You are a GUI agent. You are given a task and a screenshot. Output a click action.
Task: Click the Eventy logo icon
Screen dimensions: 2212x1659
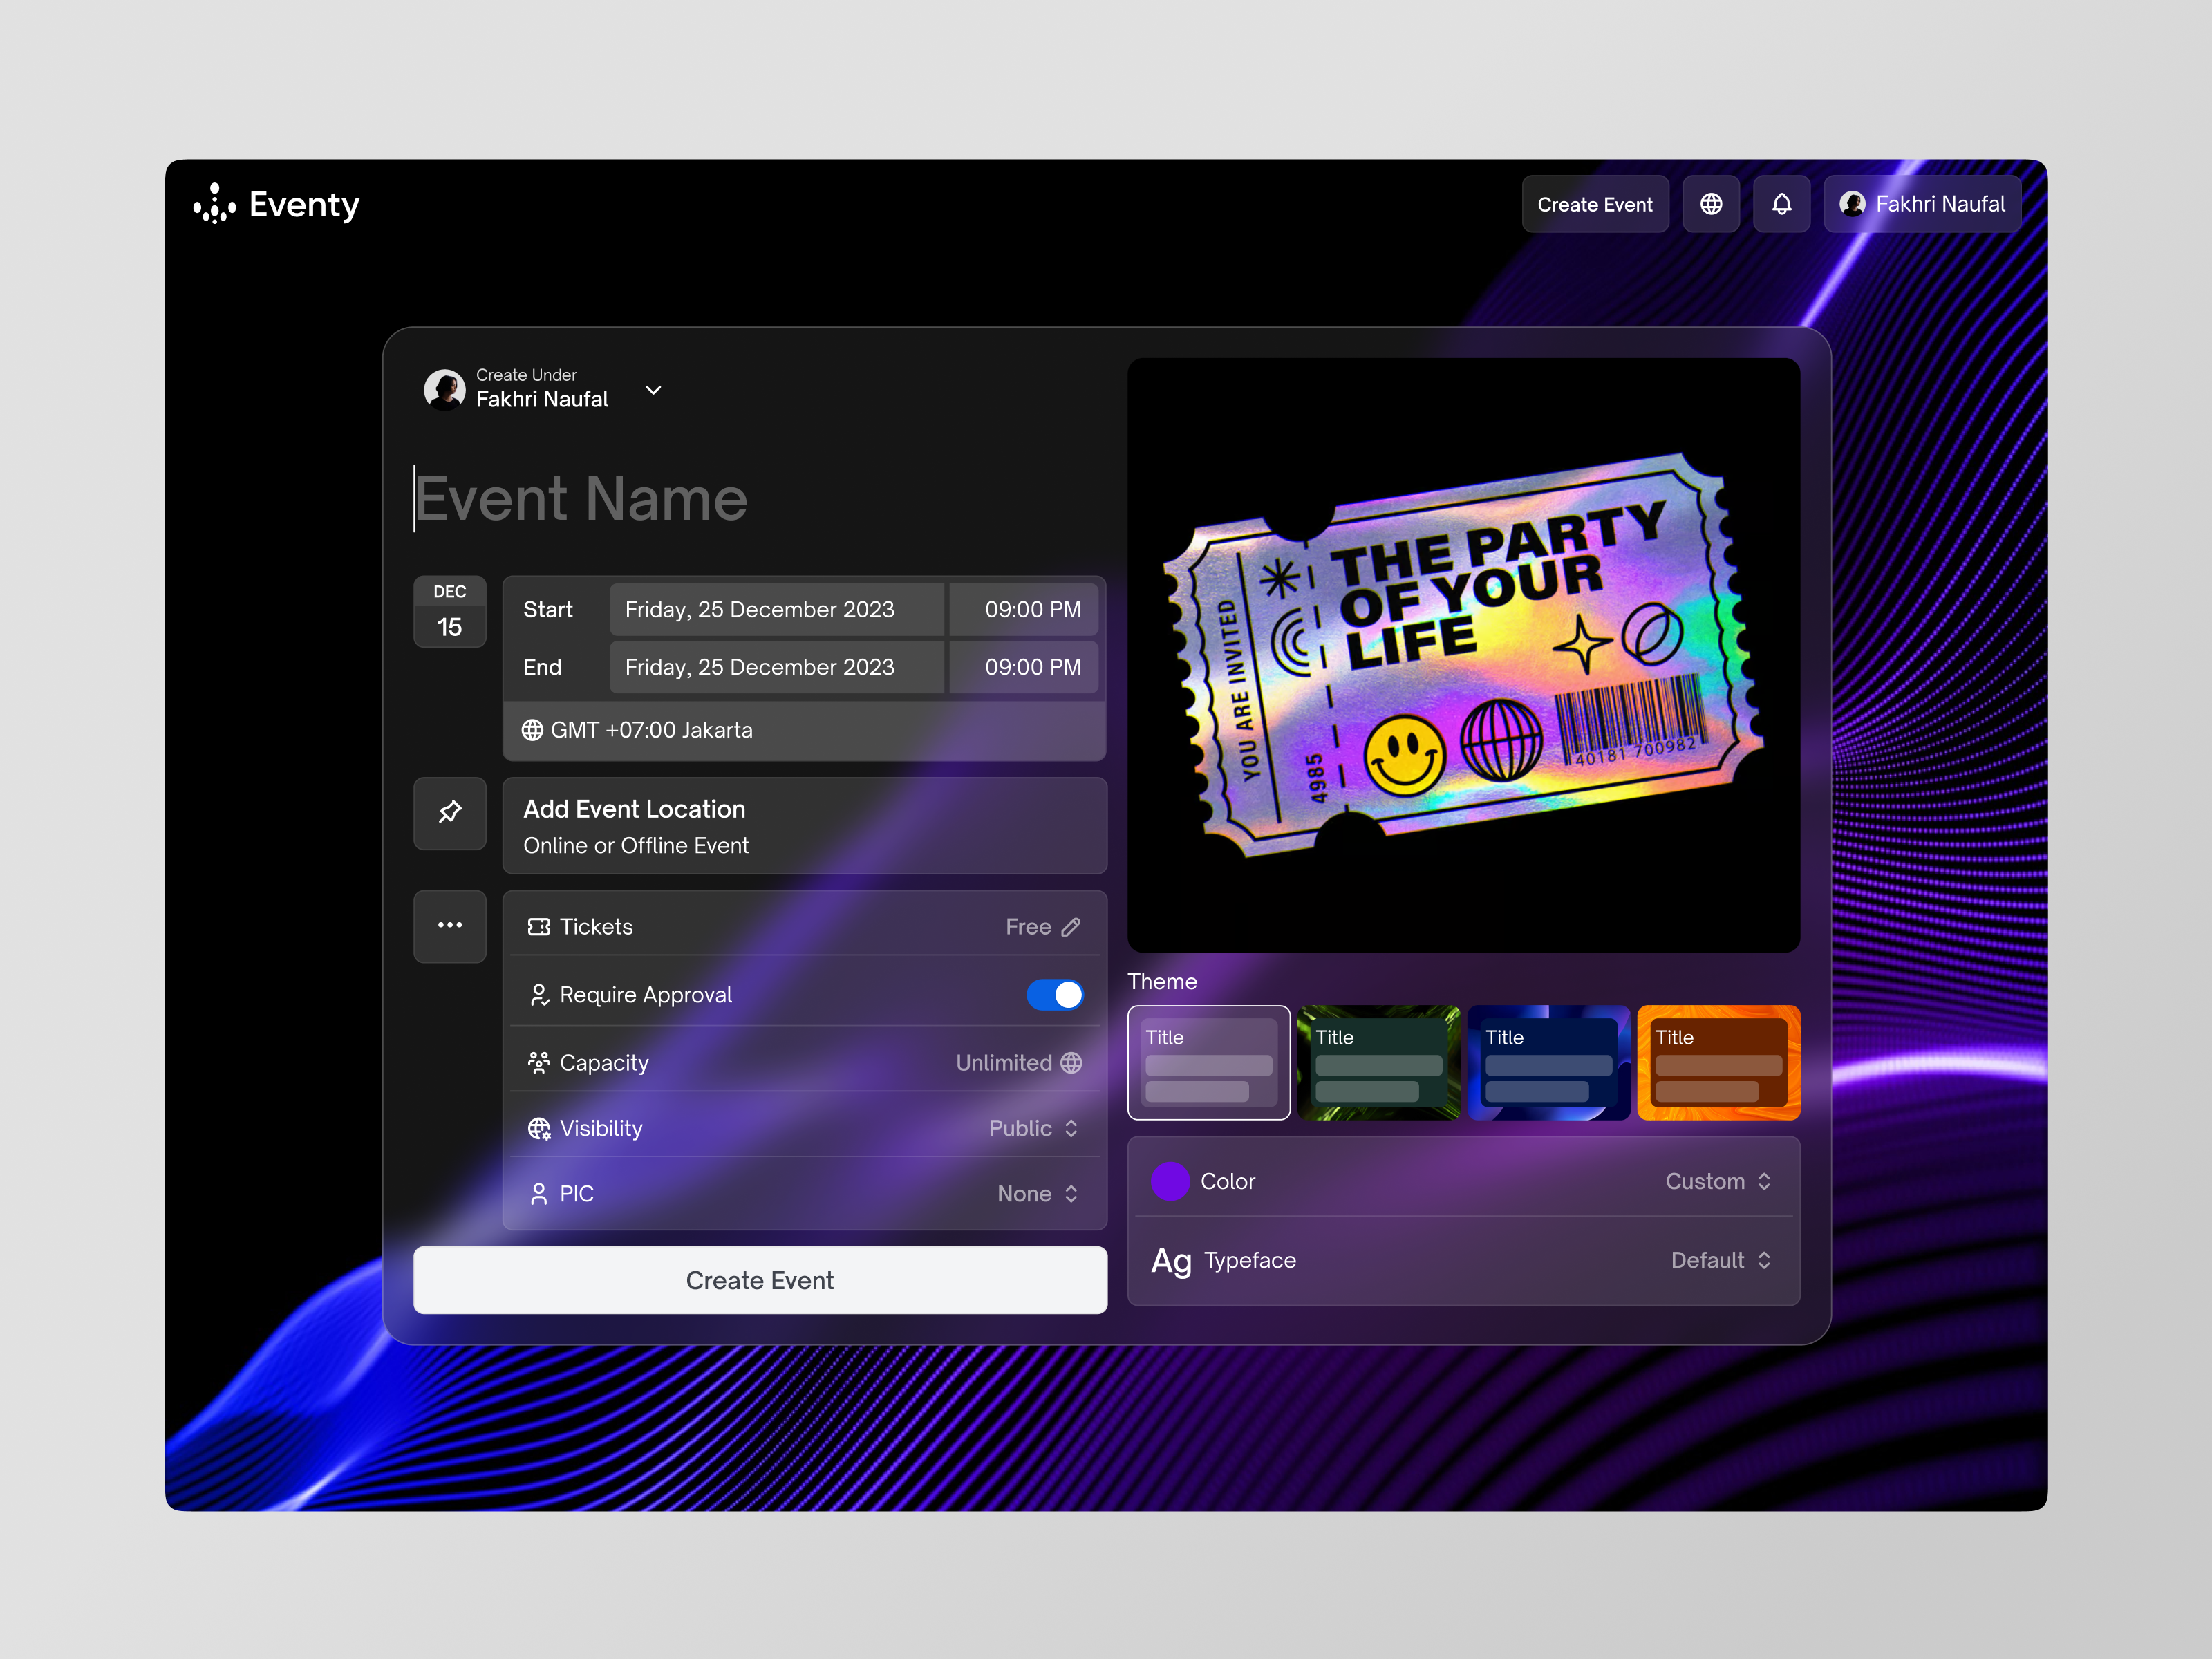216,205
